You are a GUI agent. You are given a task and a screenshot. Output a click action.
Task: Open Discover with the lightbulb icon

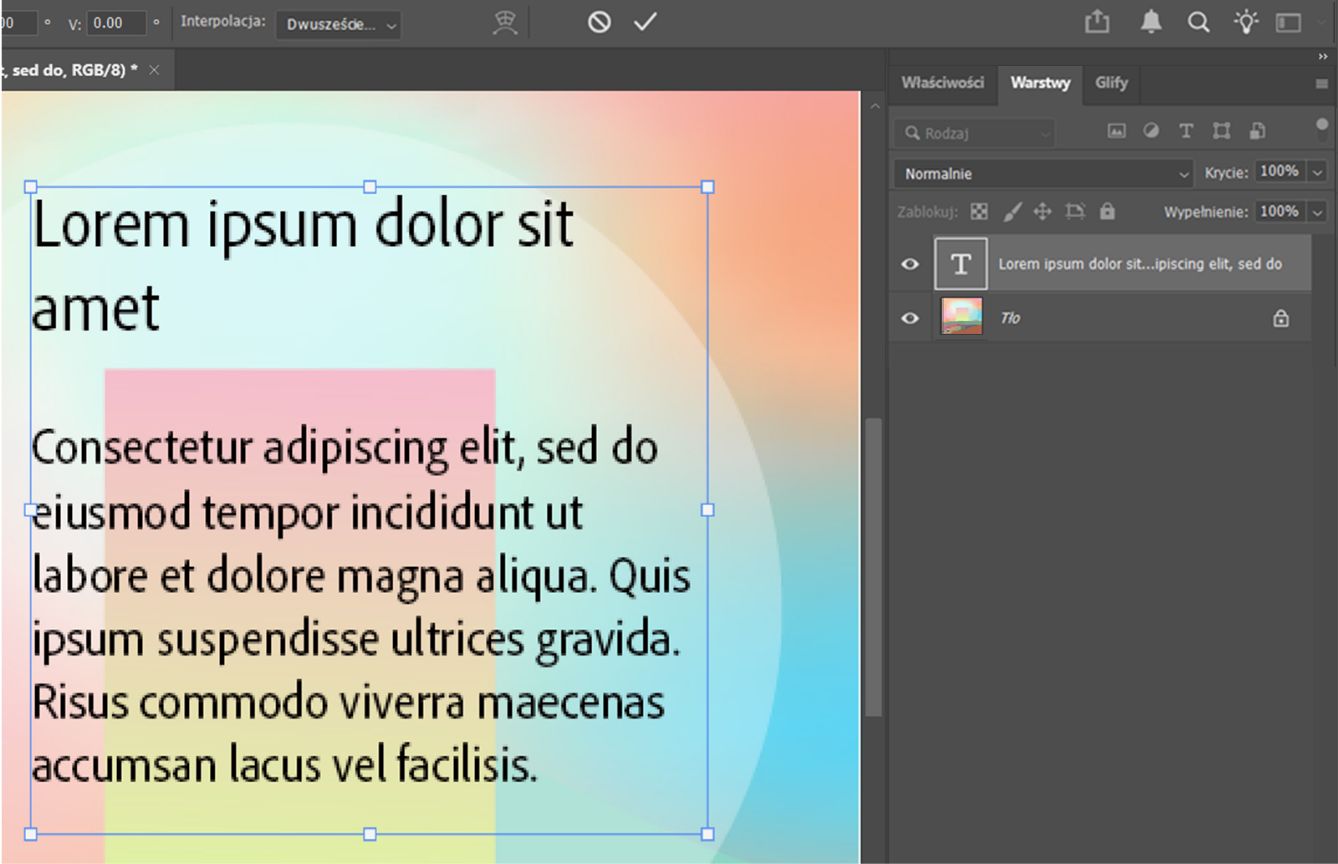point(1245,21)
